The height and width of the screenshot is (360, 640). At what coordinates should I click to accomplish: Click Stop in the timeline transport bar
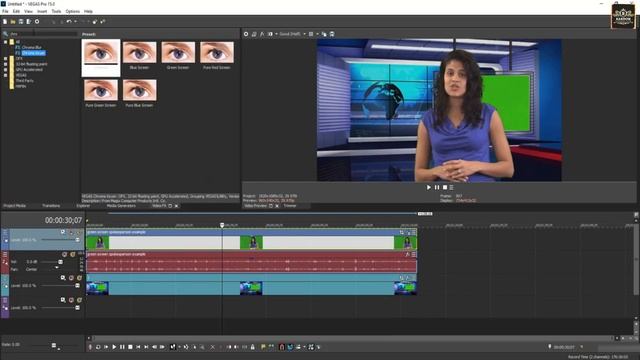pos(130,347)
